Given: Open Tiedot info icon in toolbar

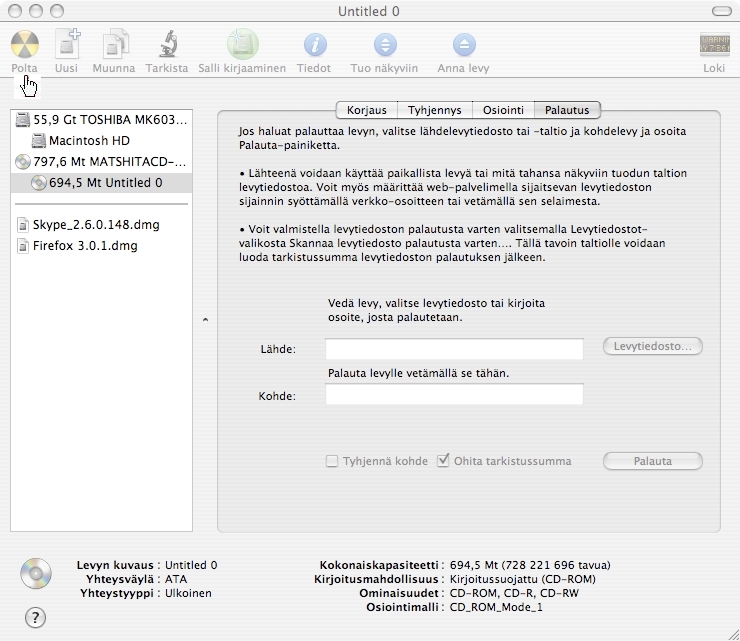Looking at the screenshot, I should click(x=315, y=45).
